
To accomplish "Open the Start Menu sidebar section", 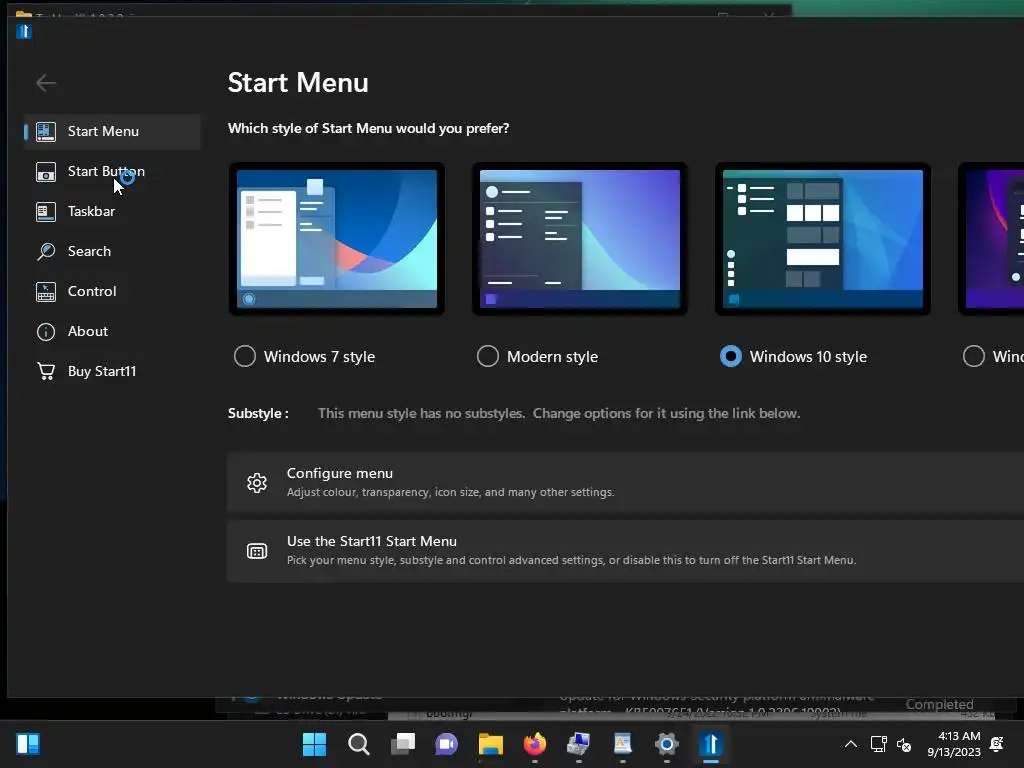I will 112,131.
